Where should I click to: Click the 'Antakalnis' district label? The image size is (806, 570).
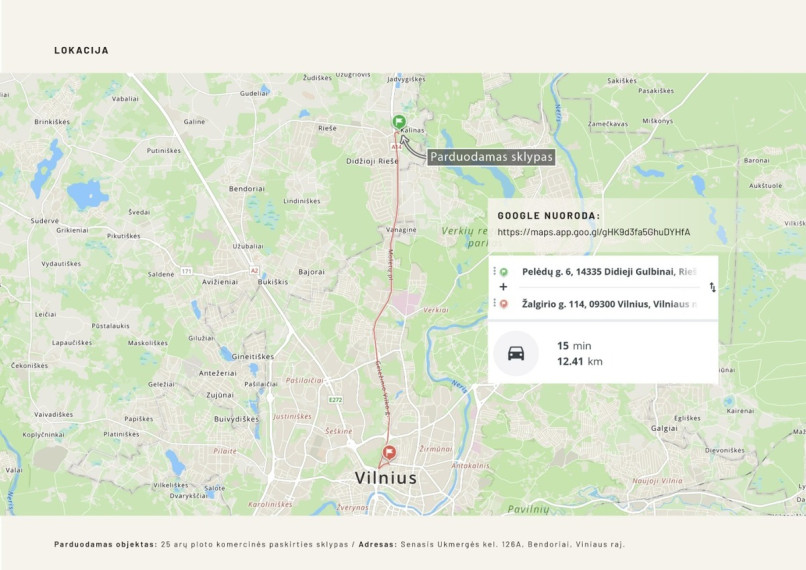pos(471,465)
